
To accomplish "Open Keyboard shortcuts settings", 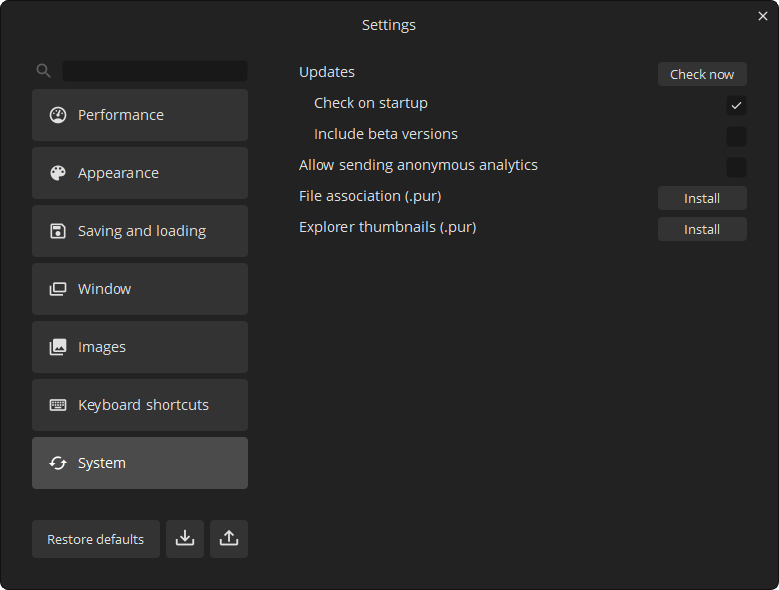I will click(x=140, y=405).
